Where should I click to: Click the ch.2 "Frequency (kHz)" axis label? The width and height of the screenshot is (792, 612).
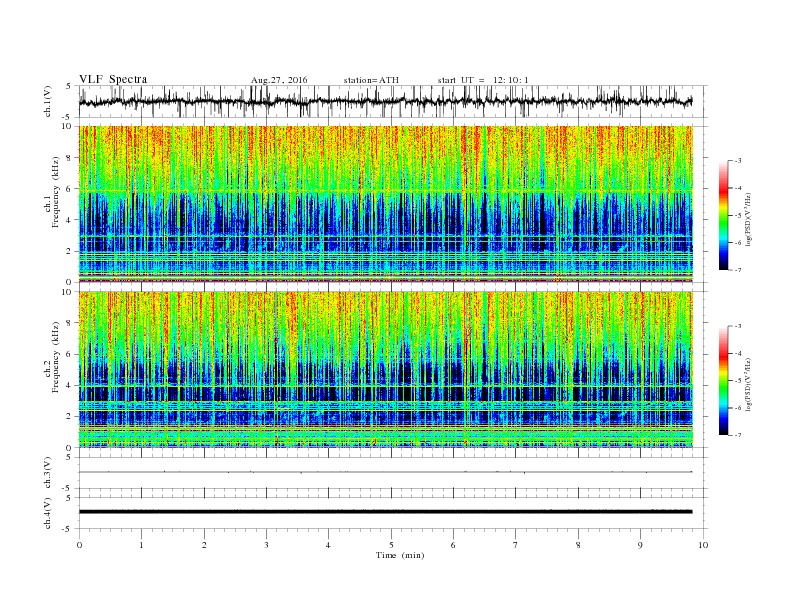(x=56, y=357)
